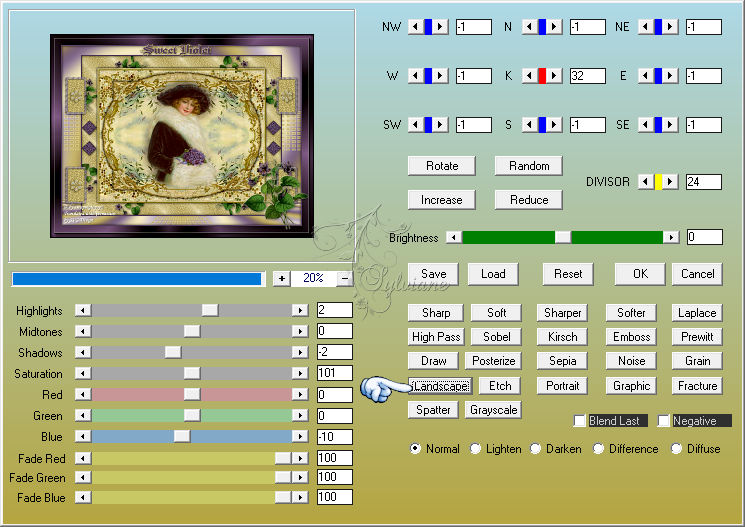Click the DIVISOR left arrow stepper
This screenshot has height=527, width=745.
click(x=646, y=182)
